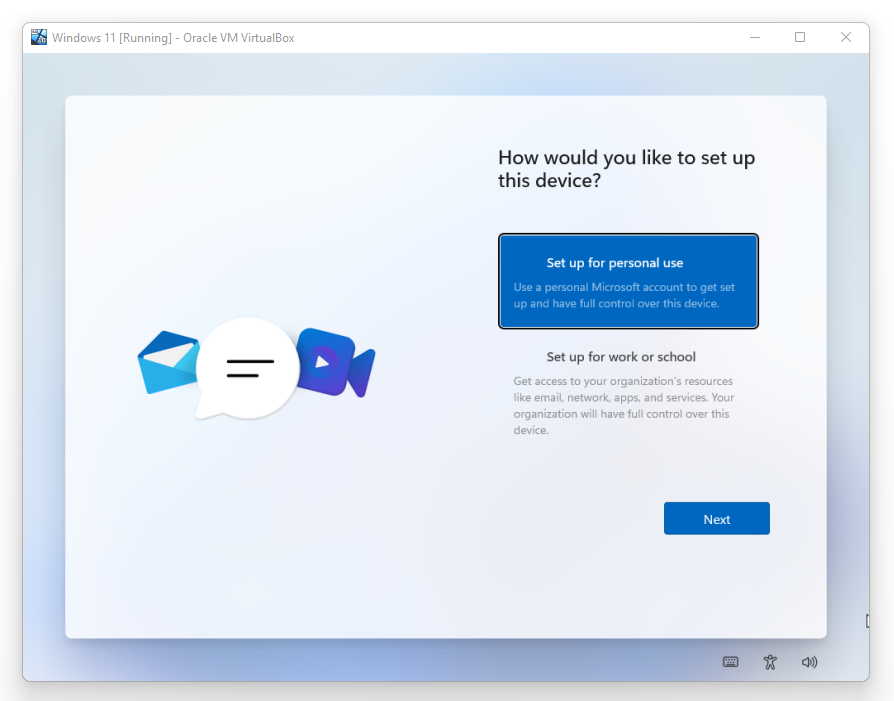
Task: Open the on-screen keyboard icon
Action: point(730,662)
